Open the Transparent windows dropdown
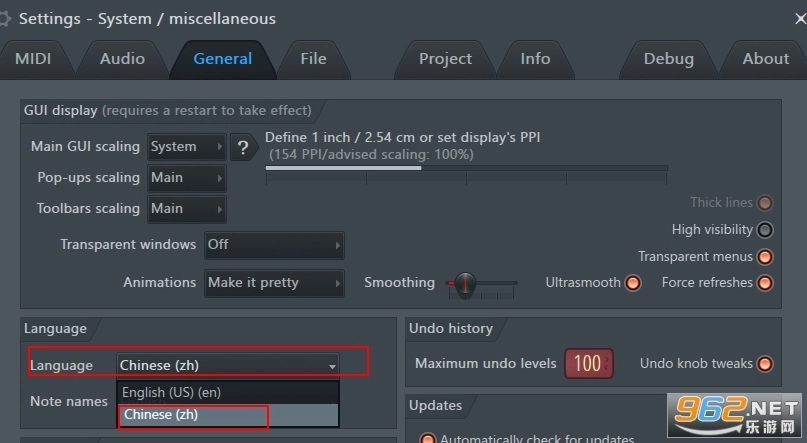This screenshot has height=443, width=807. (x=274, y=244)
